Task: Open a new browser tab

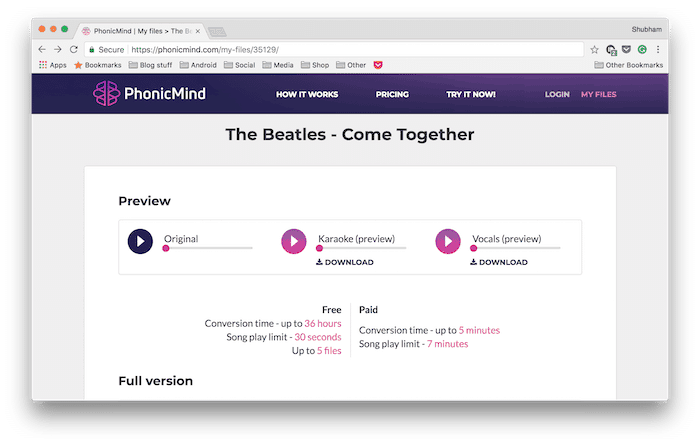Action: click(x=217, y=32)
